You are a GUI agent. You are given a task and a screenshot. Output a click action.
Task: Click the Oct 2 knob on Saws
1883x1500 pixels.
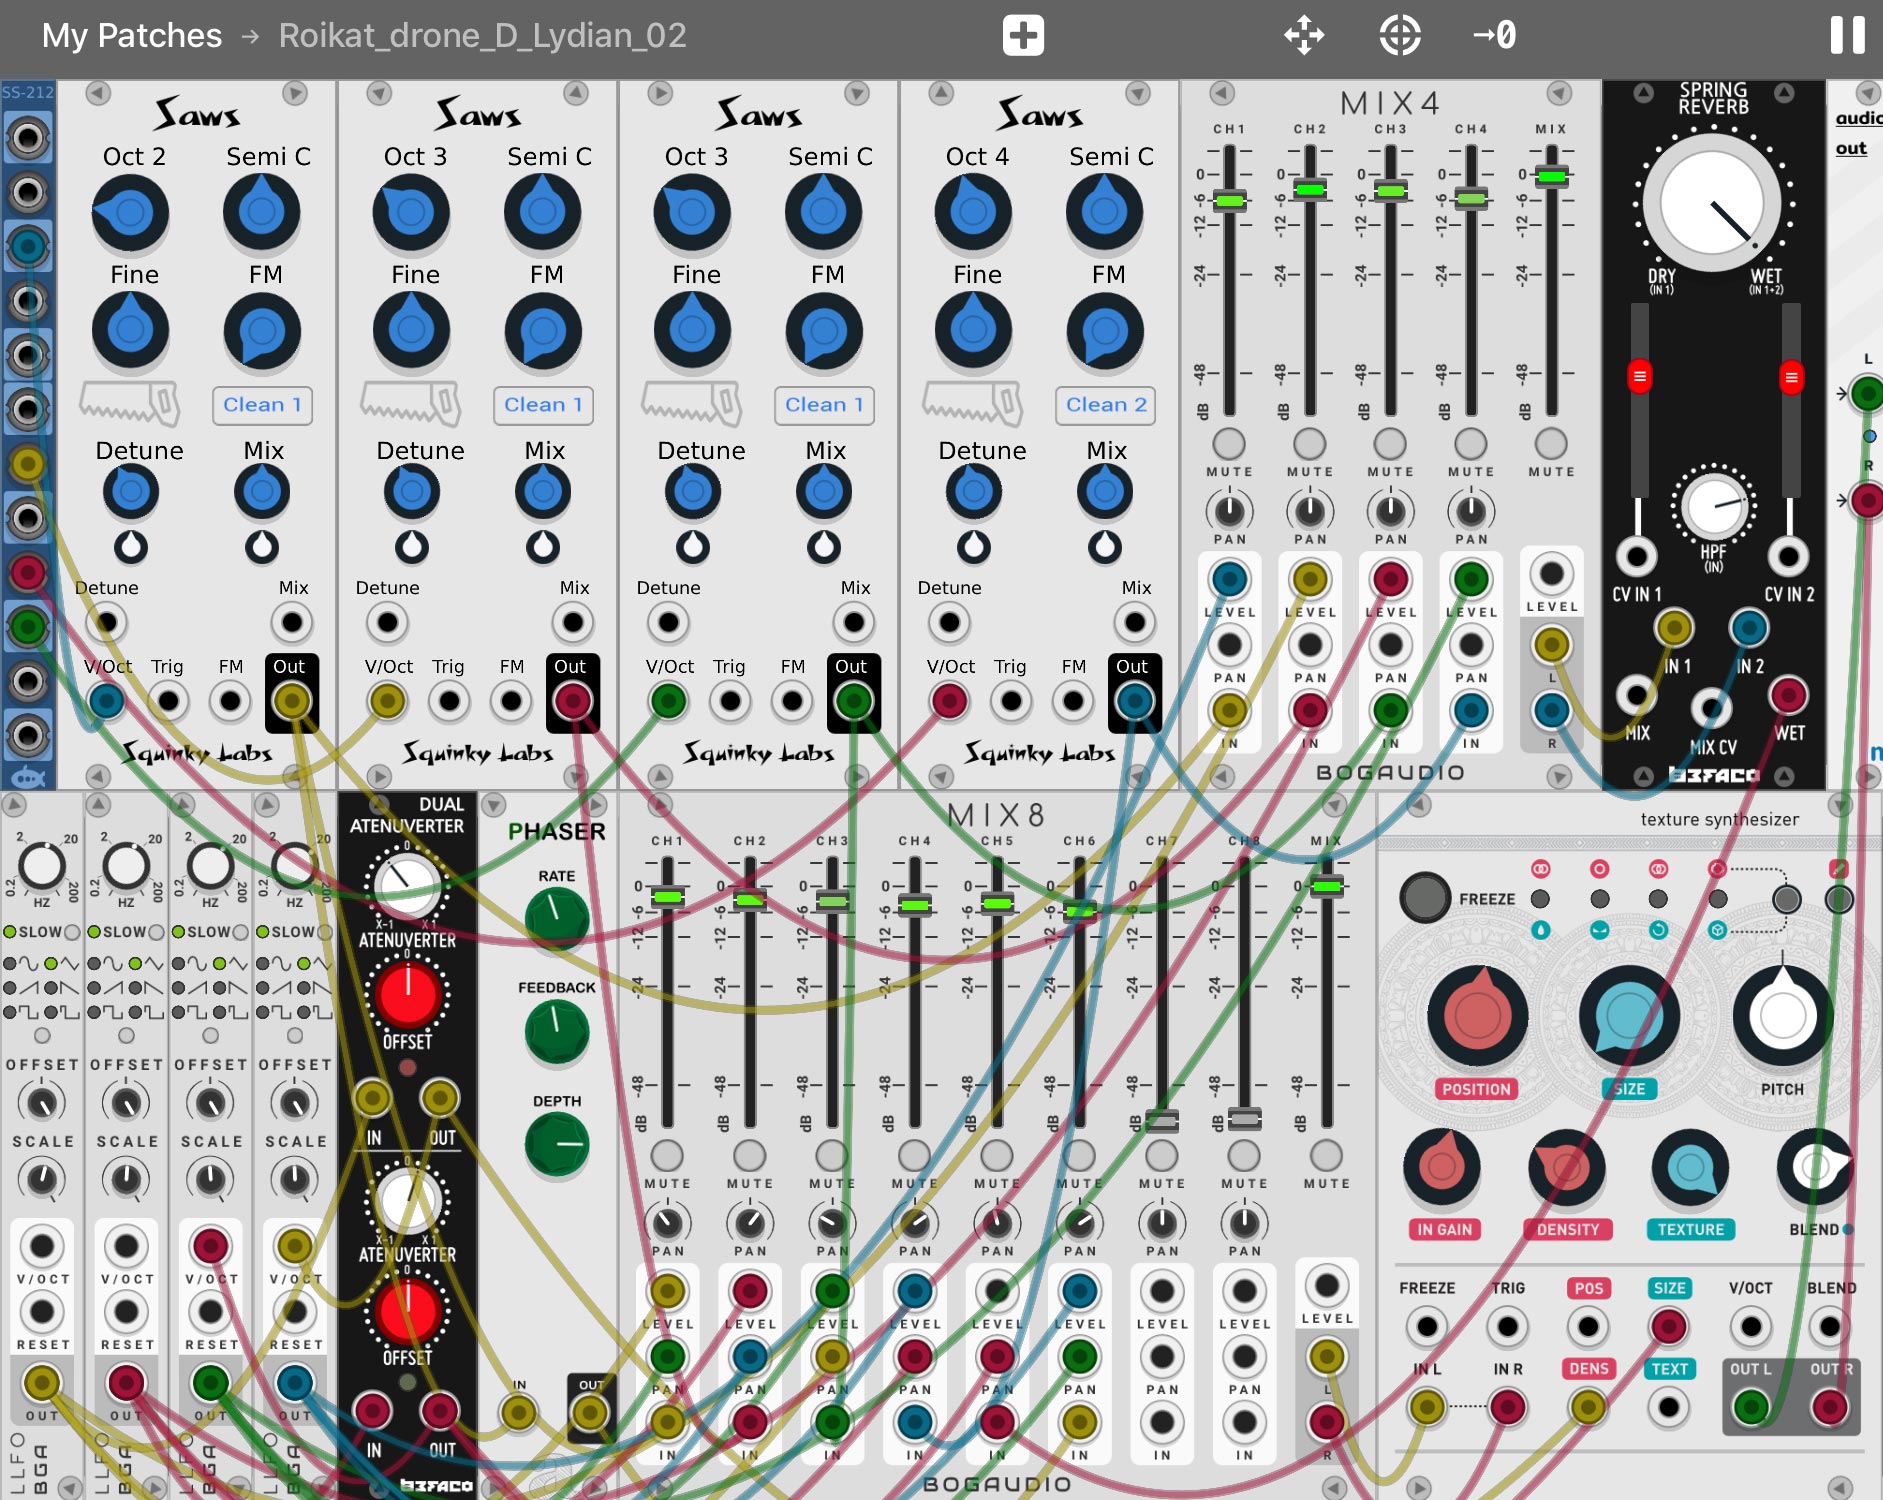tap(130, 212)
